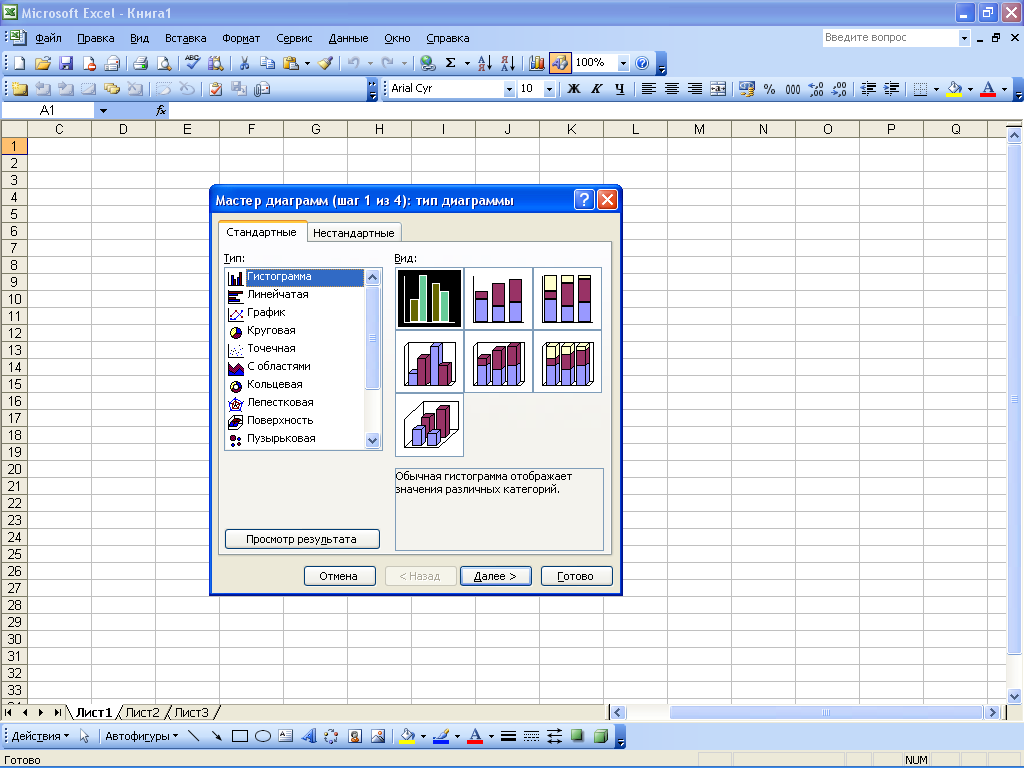Viewport: 1024px width, 768px height.
Task: Select chart type Лепестковая
Action: [x=280, y=402]
